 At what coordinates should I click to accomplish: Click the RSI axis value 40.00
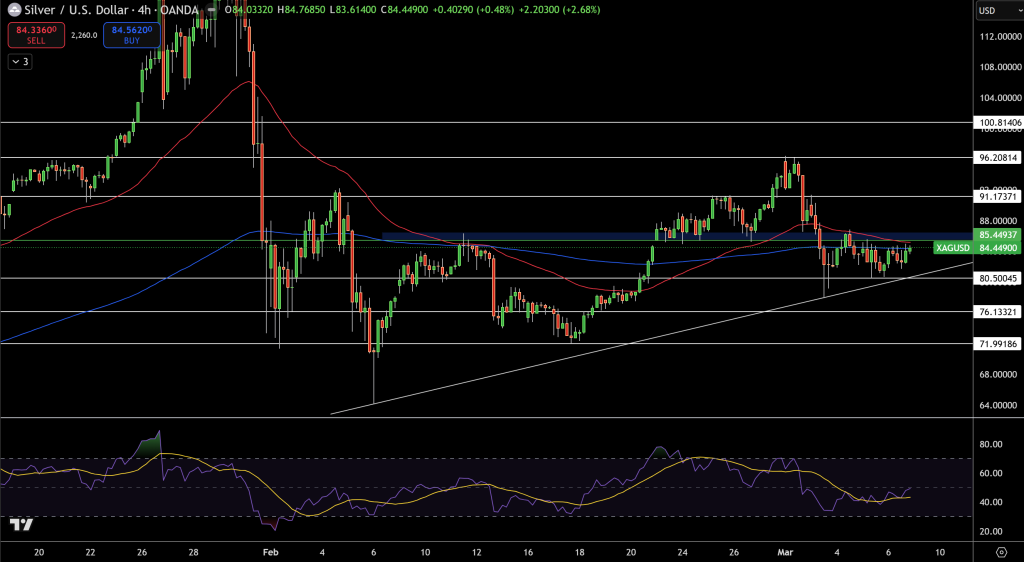[991, 502]
